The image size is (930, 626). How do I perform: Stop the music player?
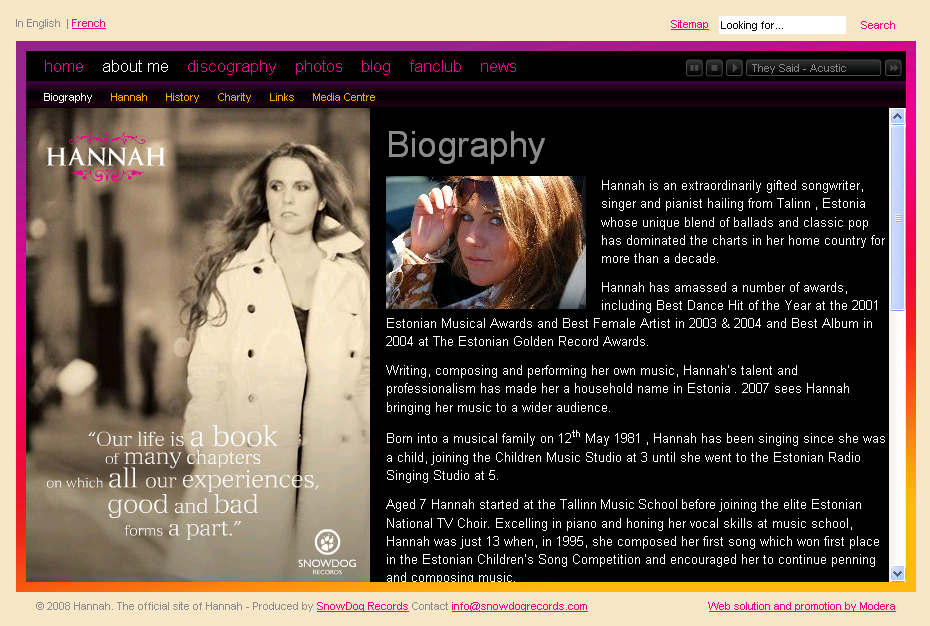714,68
